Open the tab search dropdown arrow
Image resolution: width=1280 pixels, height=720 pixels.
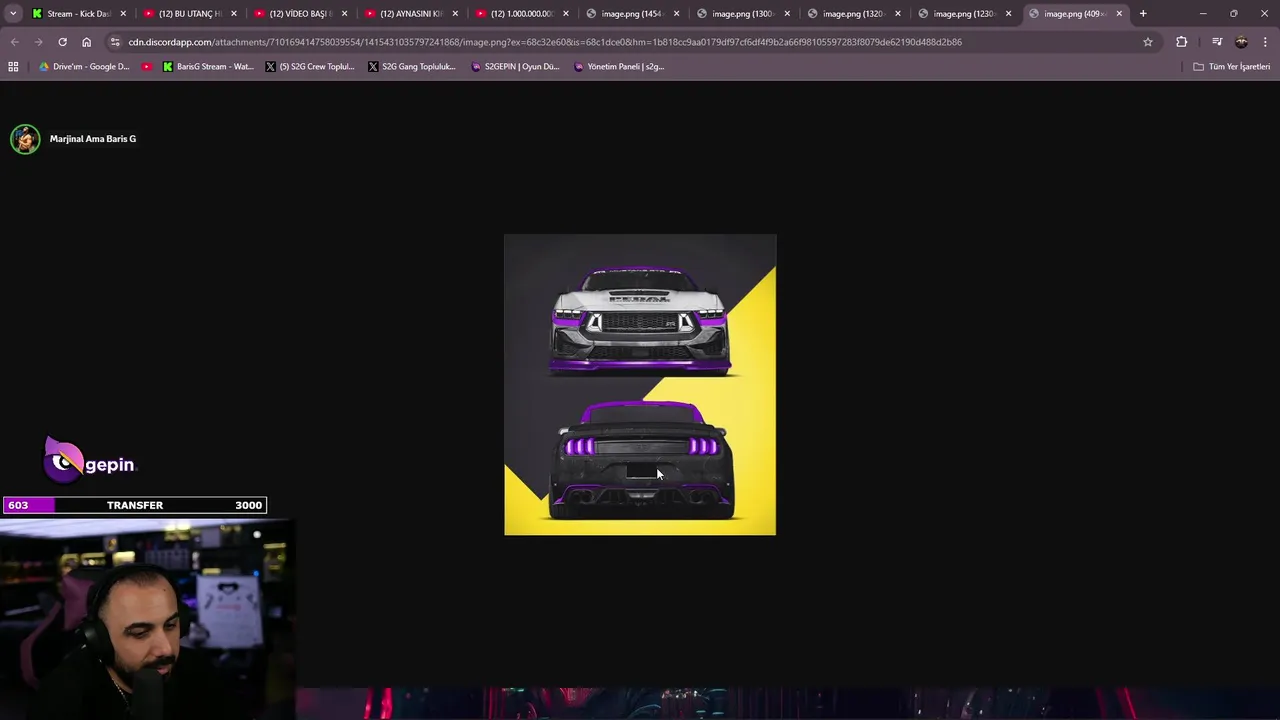click(x=13, y=14)
